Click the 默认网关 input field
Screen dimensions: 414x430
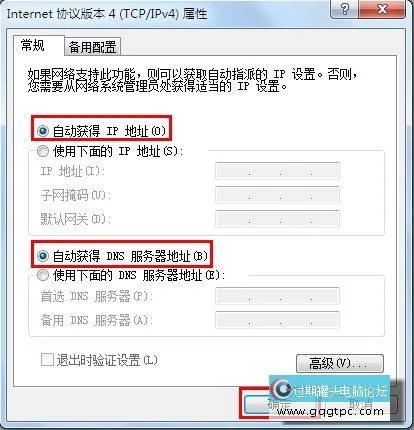click(x=277, y=219)
